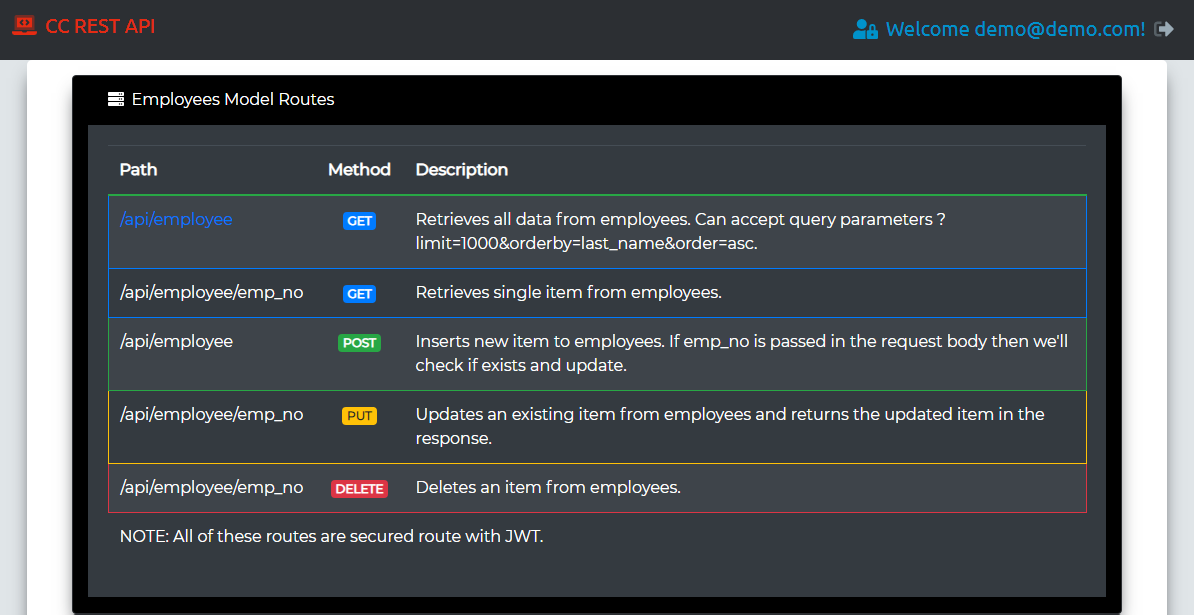Click the user lock icon beside Welcome
This screenshot has width=1194, height=615.
pos(865,29)
